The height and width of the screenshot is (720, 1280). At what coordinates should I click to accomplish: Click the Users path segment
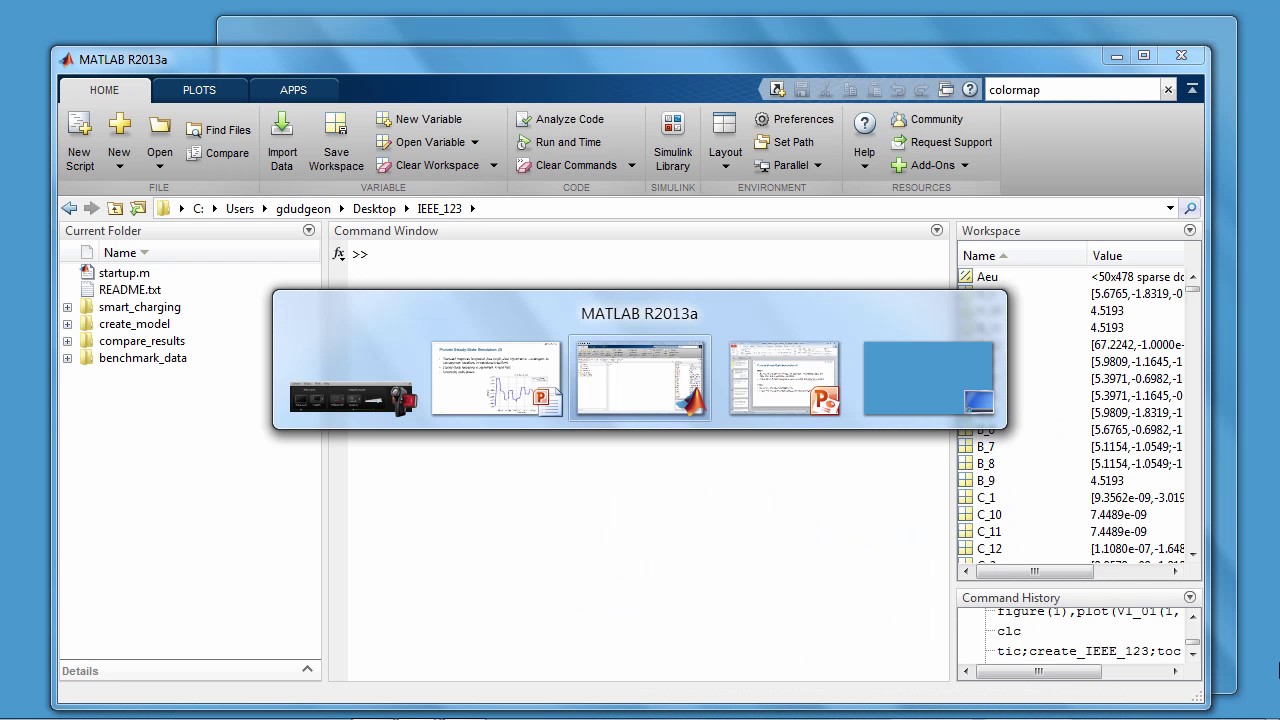tap(240, 208)
